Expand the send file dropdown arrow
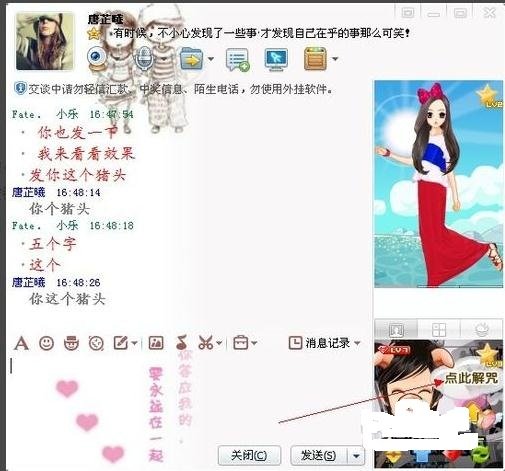 point(211,59)
